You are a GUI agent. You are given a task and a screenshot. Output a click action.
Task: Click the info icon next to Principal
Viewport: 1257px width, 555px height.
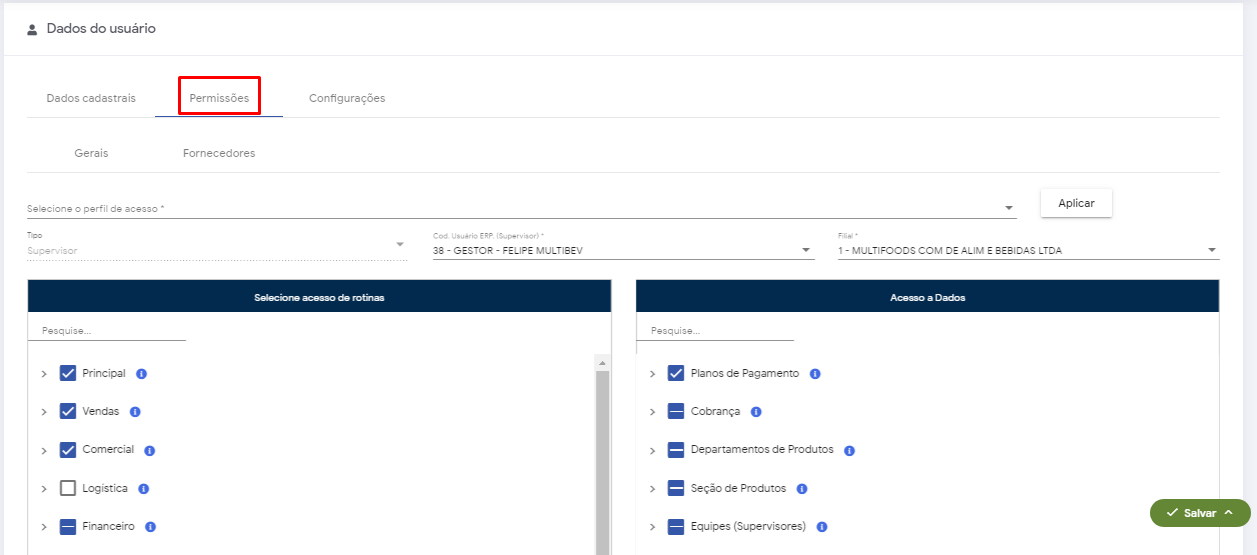pos(141,374)
